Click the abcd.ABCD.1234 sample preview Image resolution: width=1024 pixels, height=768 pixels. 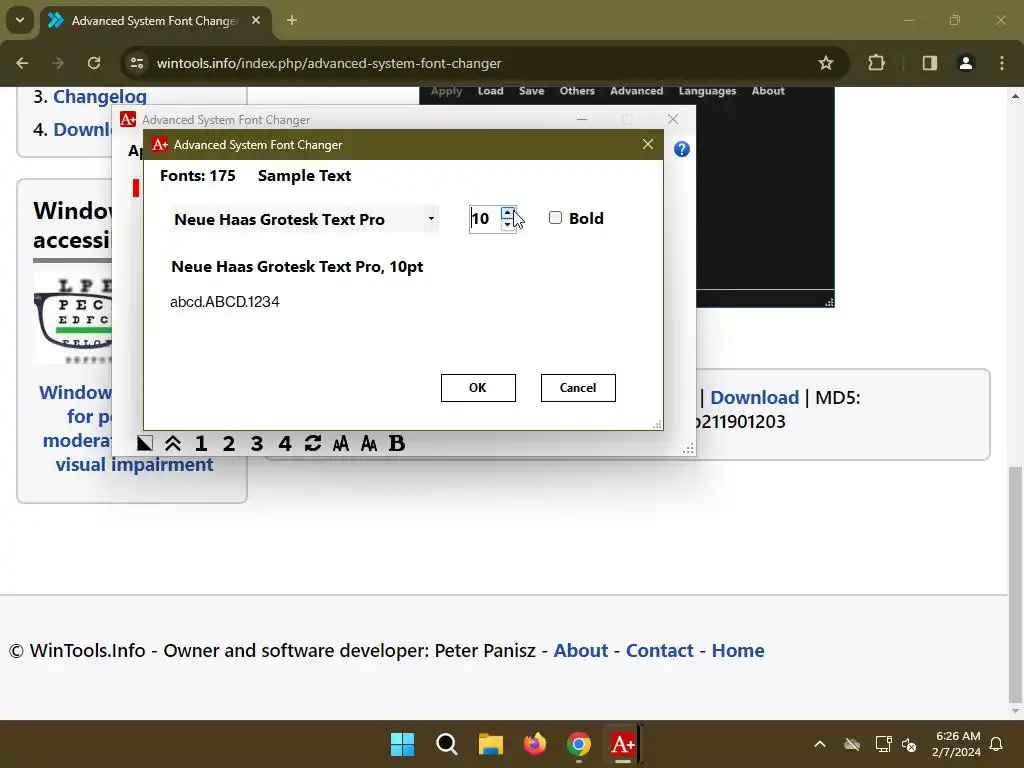[225, 302]
